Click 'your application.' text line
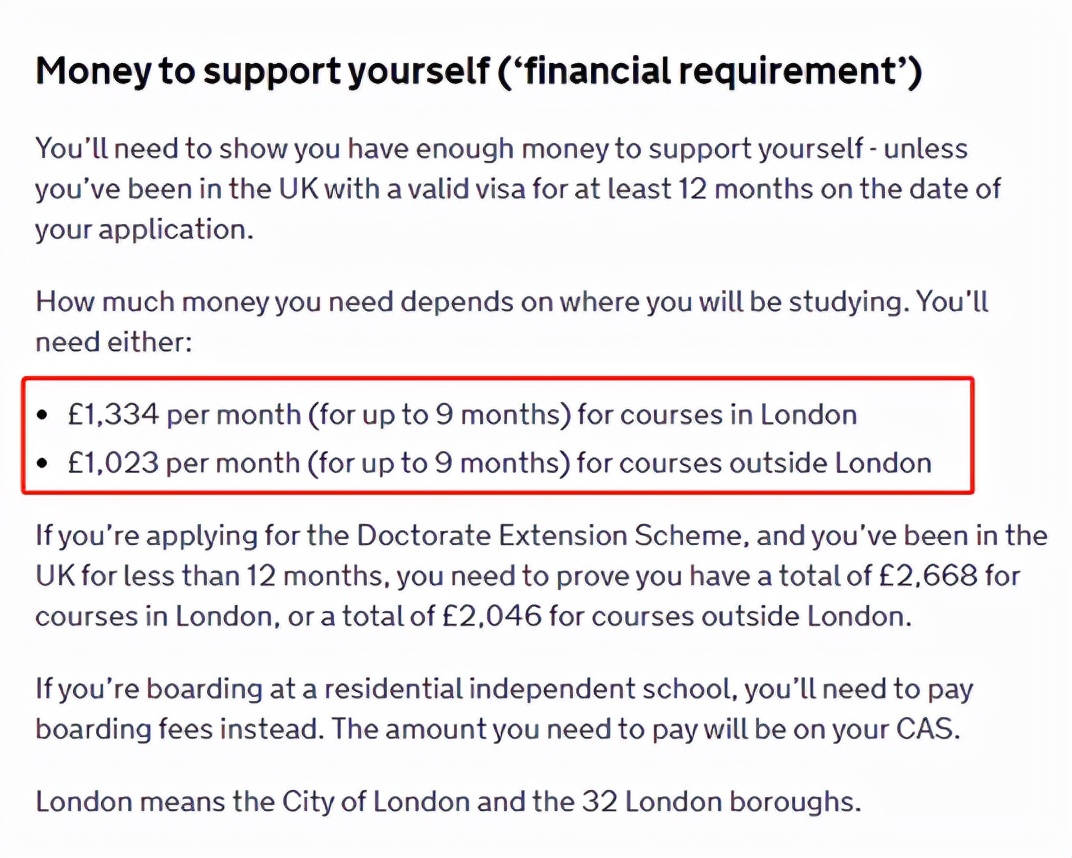This screenshot has height=858, width=1072. click(x=144, y=230)
